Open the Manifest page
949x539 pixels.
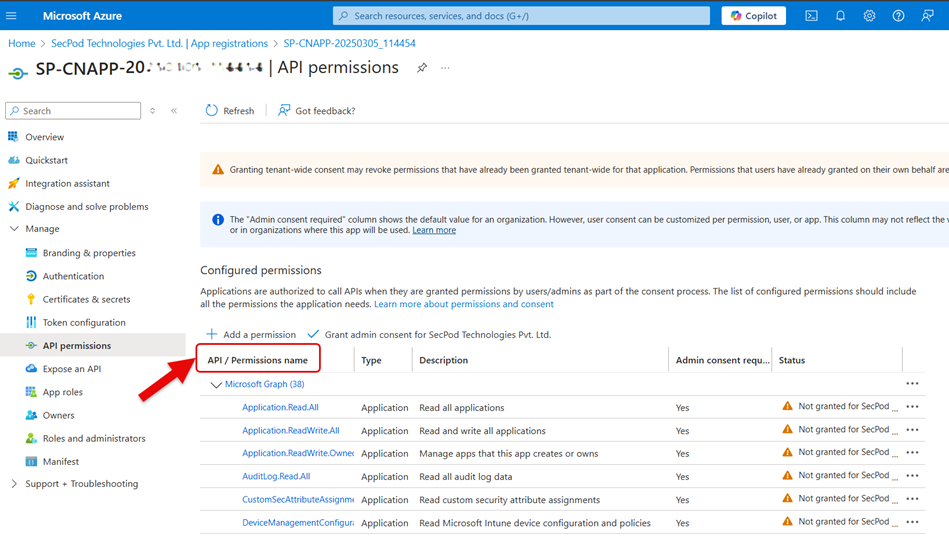pos(61,462)
